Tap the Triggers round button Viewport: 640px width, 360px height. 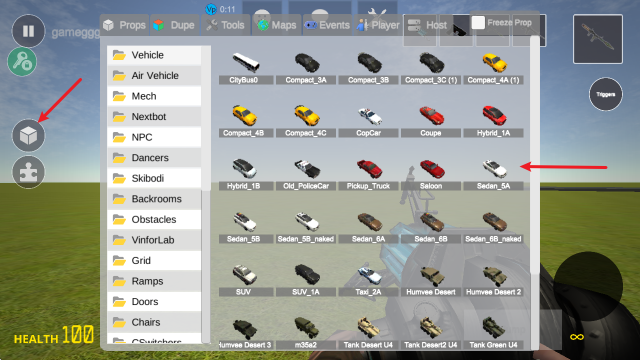[x=606, y=94]
